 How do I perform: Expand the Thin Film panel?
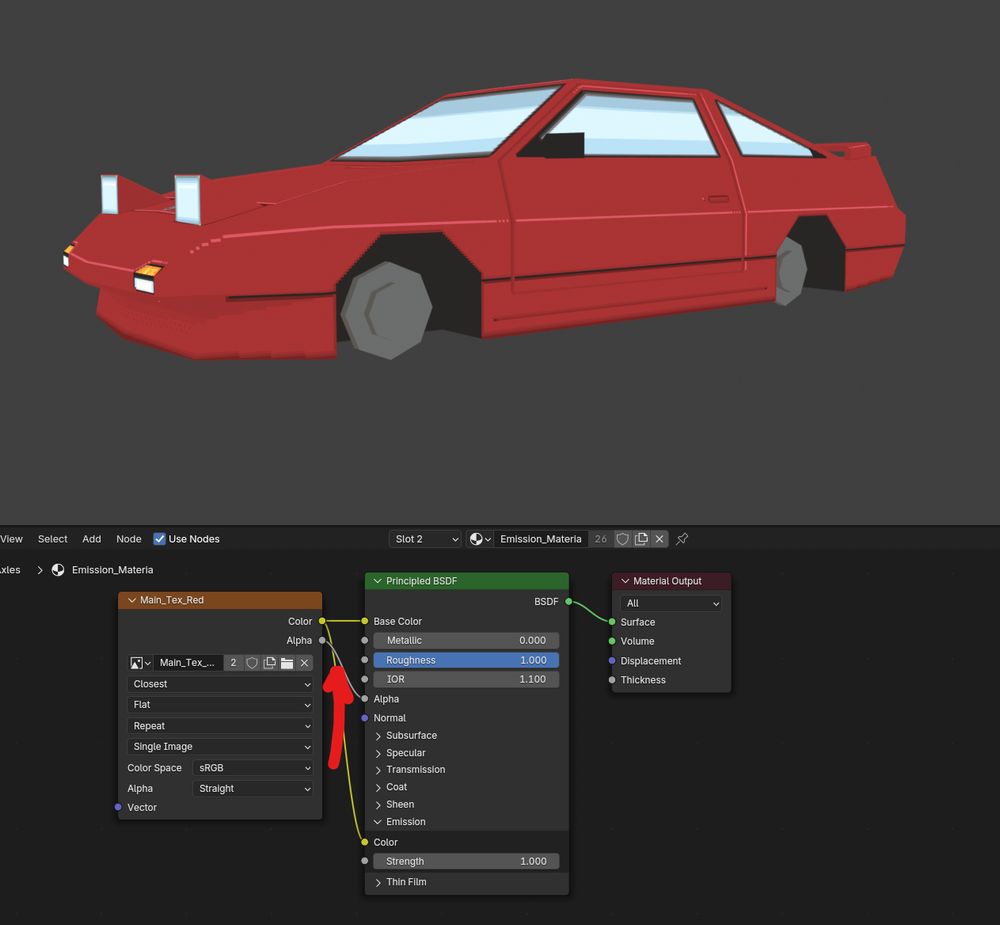pyautogui.click(x=378, y=882)
